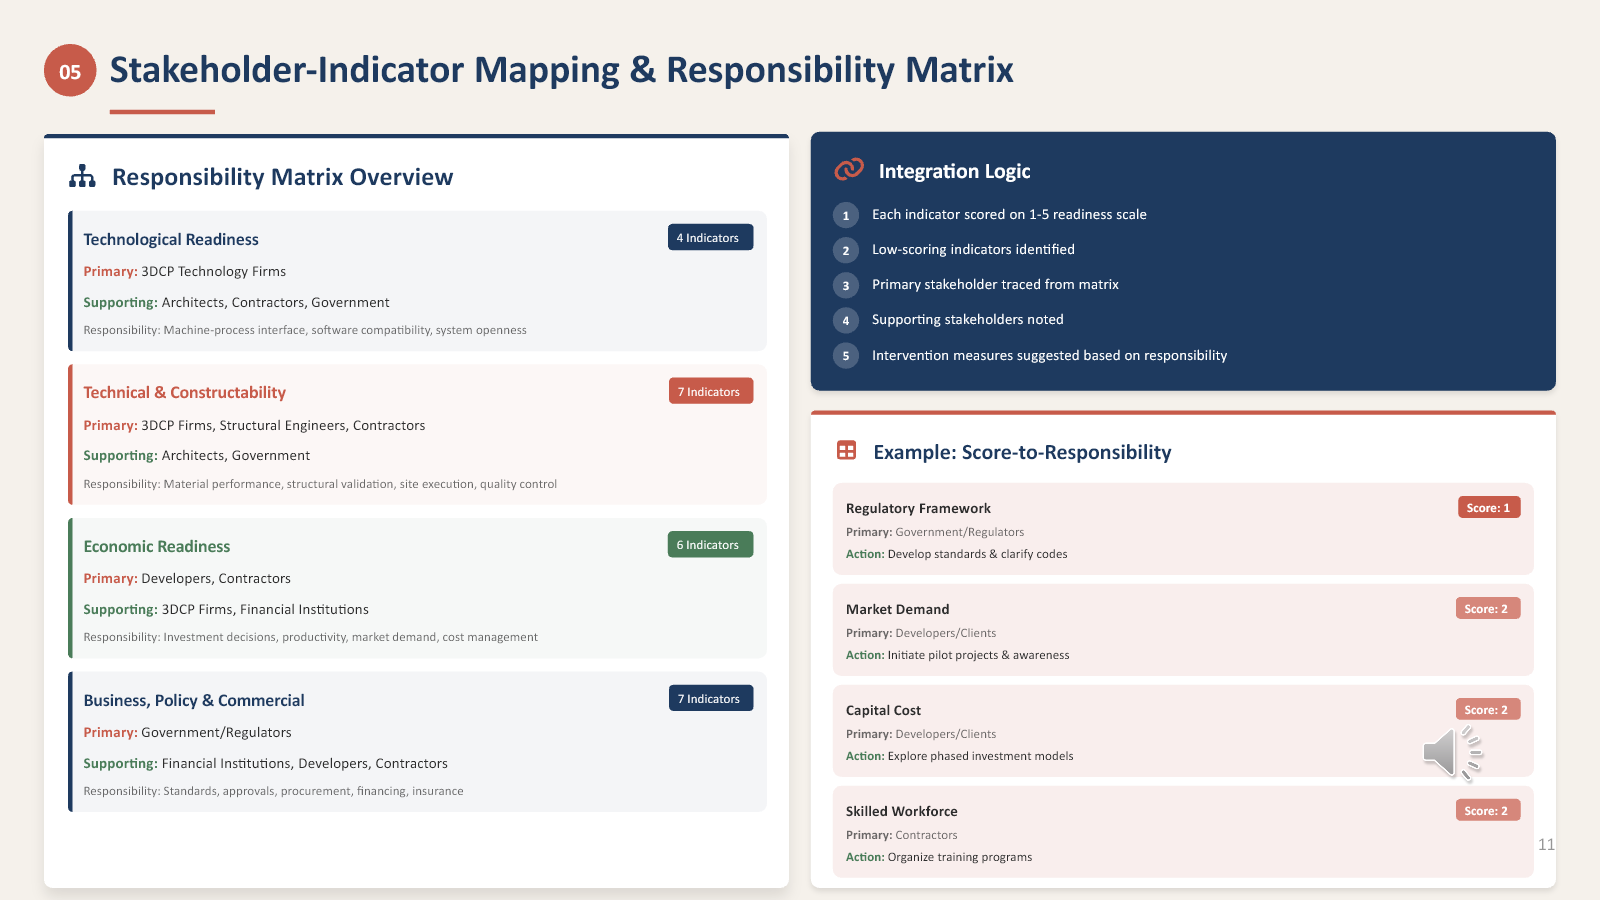This screenshot has width=1600, height=900.
Task: Click the Market Demand card title
Action: point(898,609)
